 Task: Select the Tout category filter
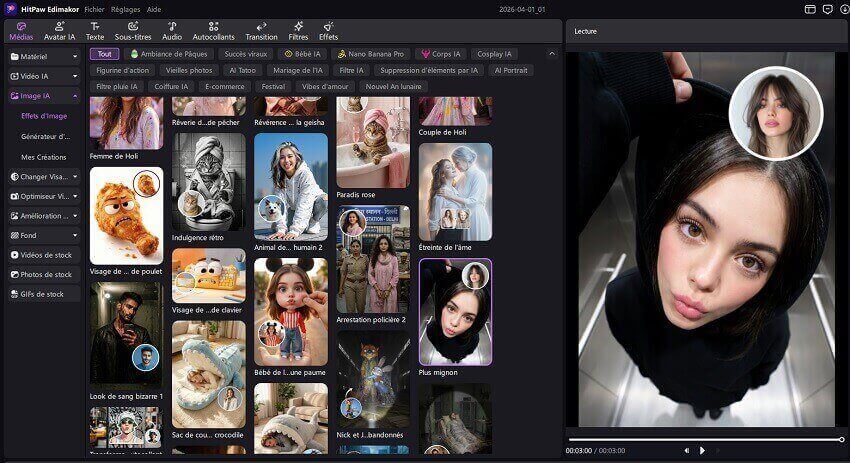[x=104, y=54]
